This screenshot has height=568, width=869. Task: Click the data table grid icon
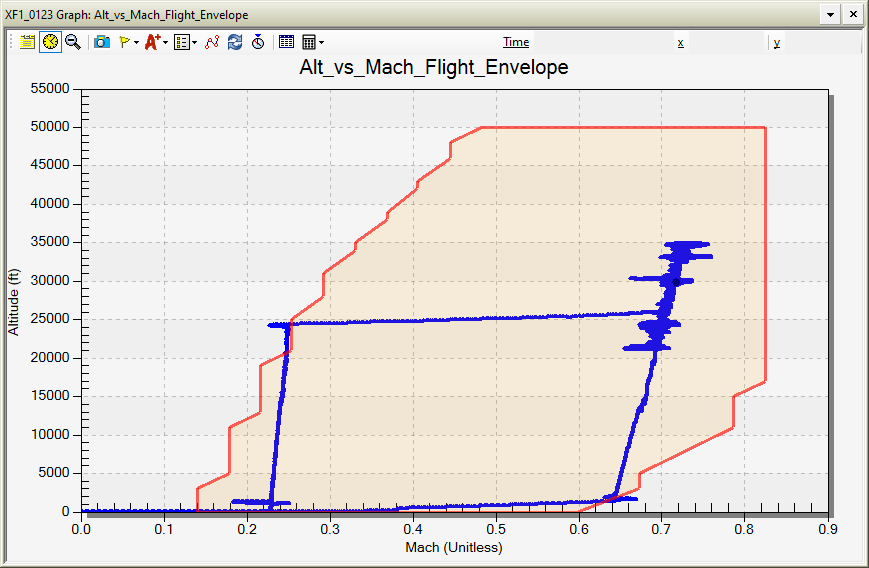[x=287, y=42]
